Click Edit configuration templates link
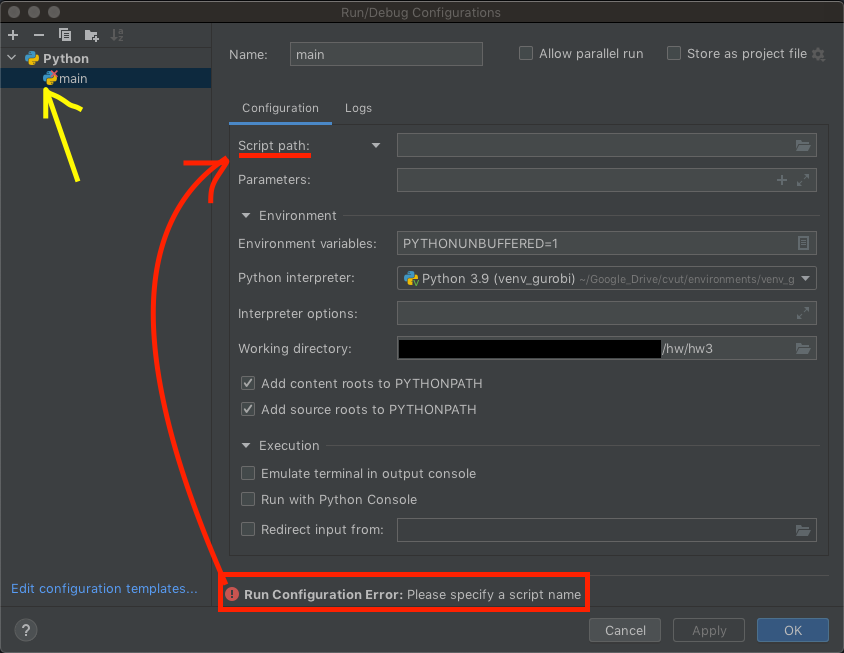The height and width of the screenshot is (653, 844). [x=104, y=589]
